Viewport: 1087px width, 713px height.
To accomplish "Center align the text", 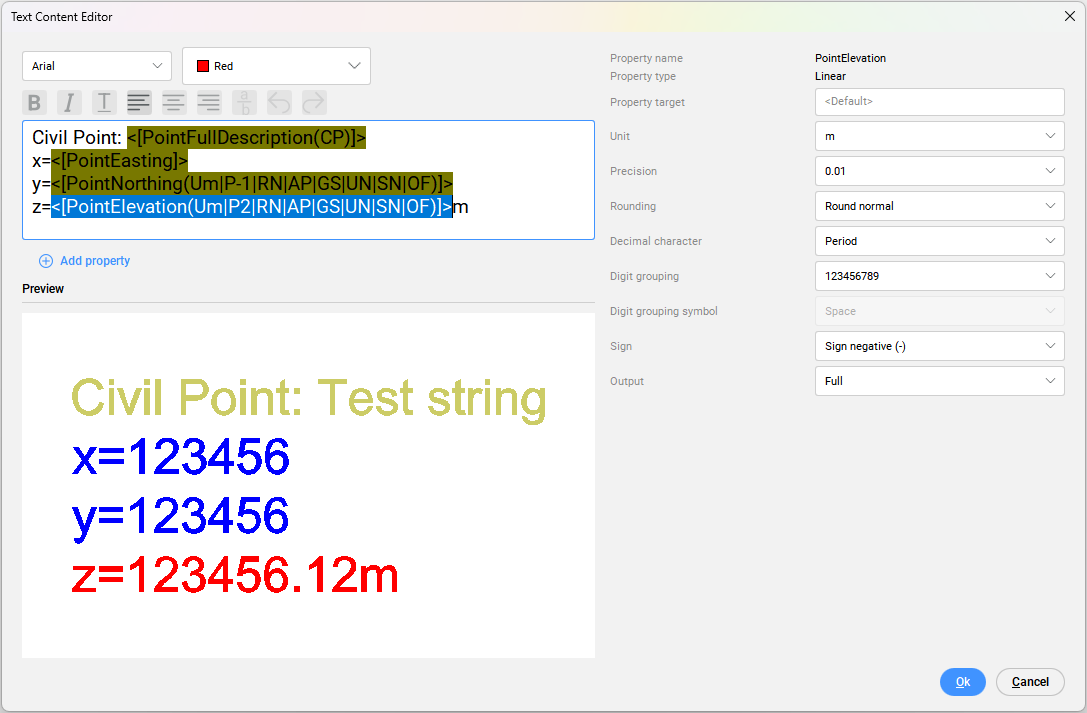I will tap(174, 102).
